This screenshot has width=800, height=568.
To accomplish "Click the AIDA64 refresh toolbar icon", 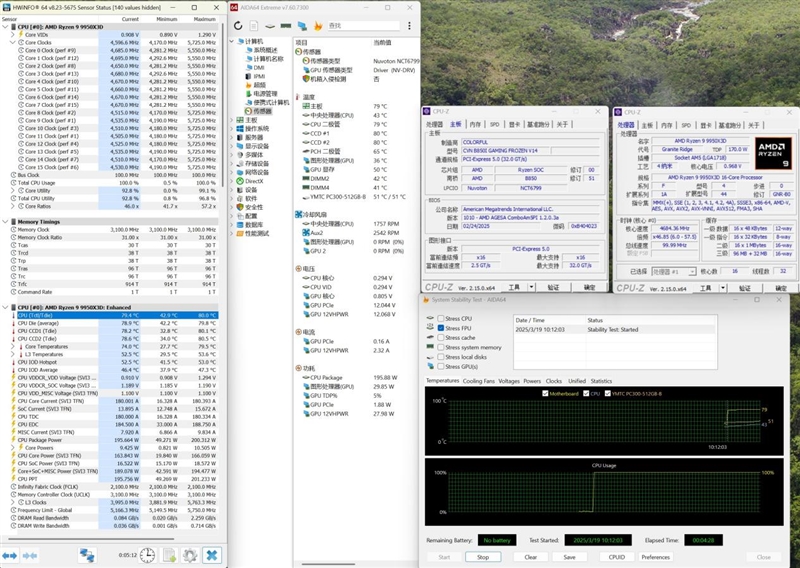I will (238, 26).
